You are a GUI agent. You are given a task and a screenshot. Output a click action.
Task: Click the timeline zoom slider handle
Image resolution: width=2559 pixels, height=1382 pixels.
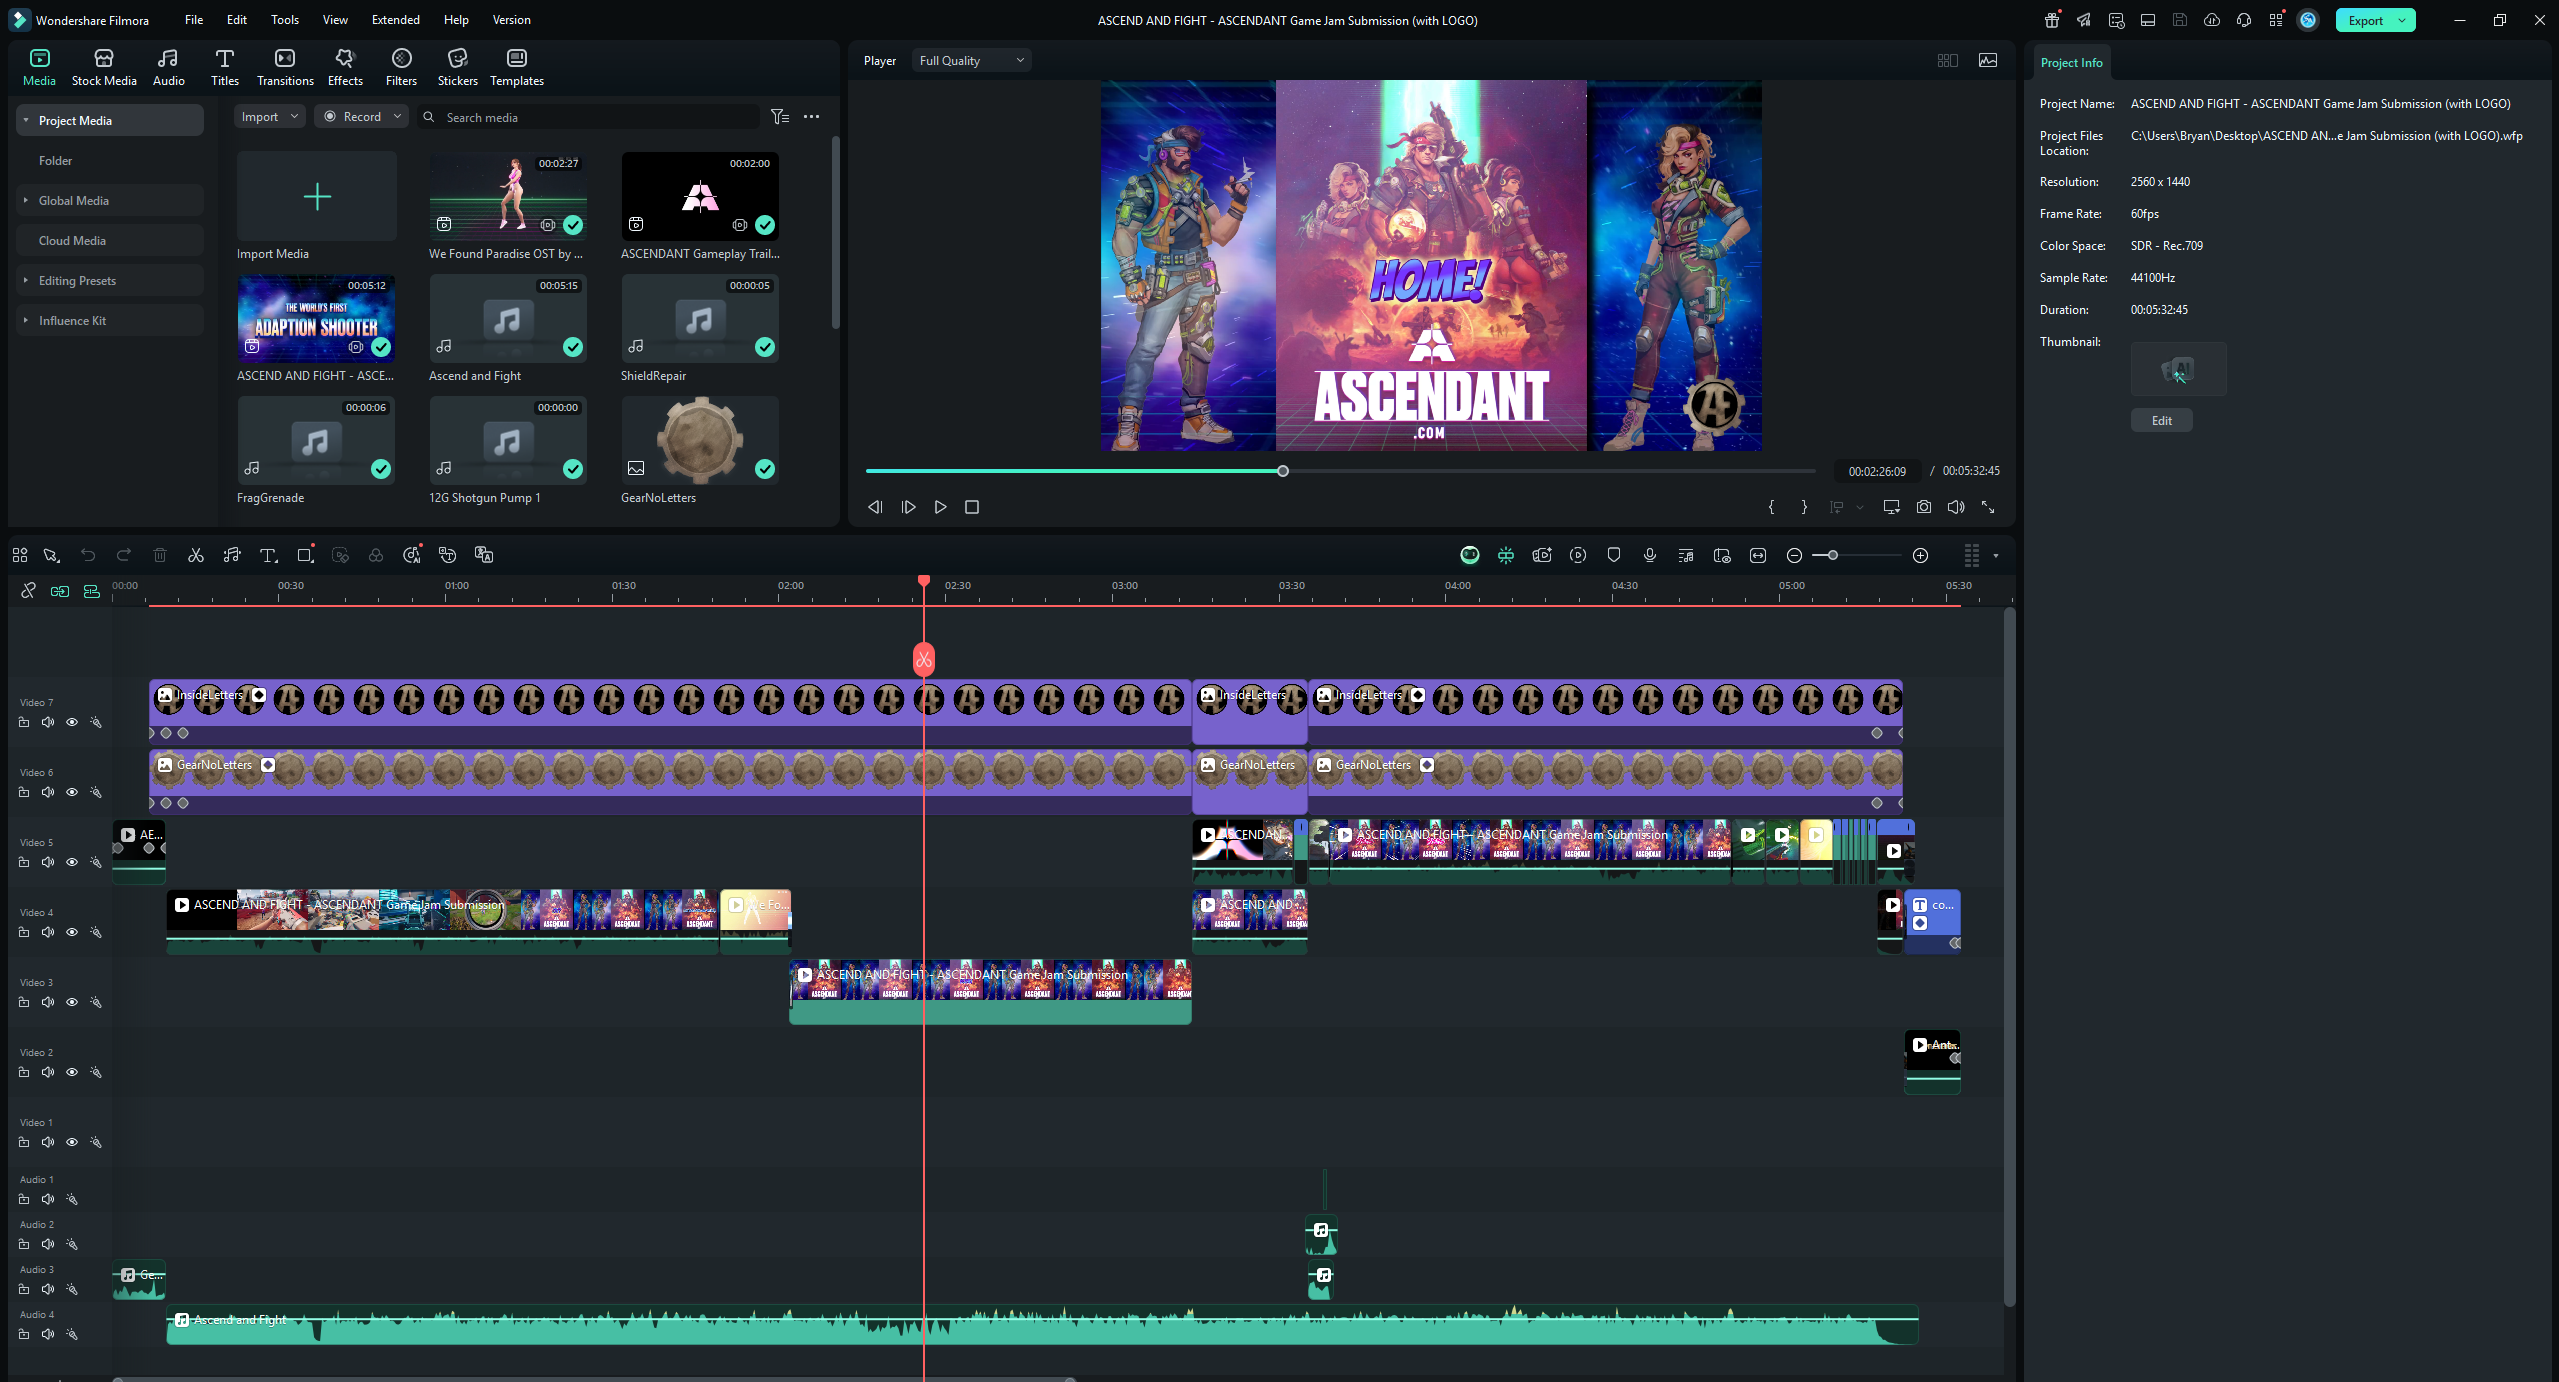1832,555
